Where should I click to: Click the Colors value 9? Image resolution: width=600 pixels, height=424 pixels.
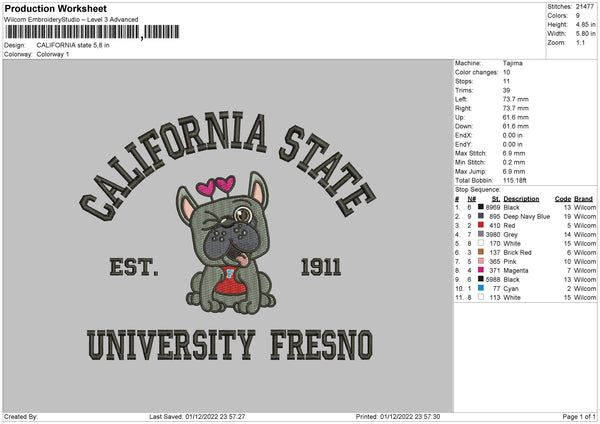[x=578, y=16]
